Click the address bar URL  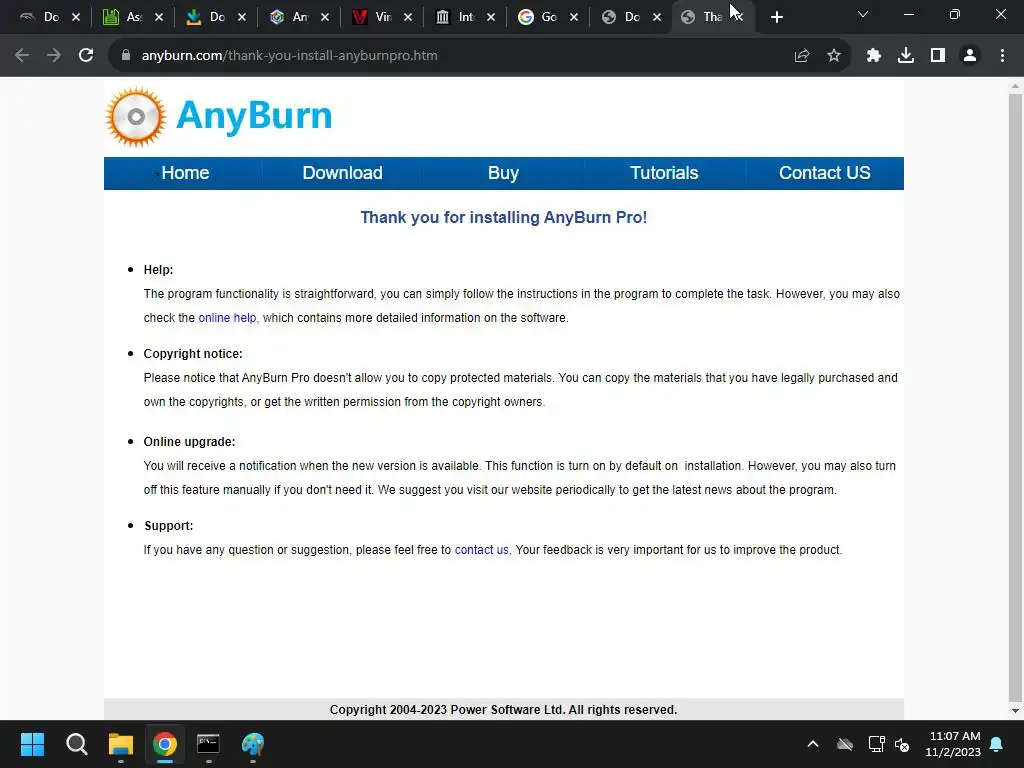(x=289, y=56)
